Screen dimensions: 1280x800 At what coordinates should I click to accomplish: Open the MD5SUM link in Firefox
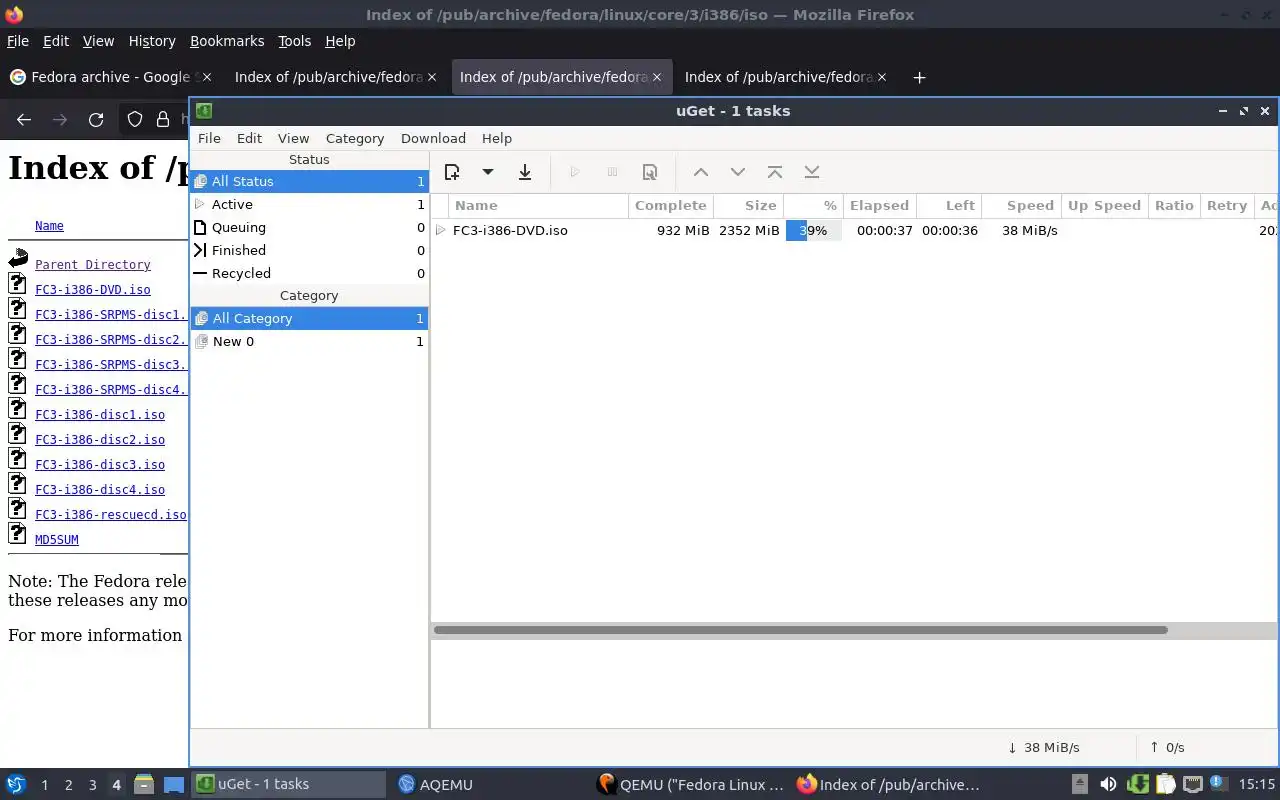coord(57,540)
